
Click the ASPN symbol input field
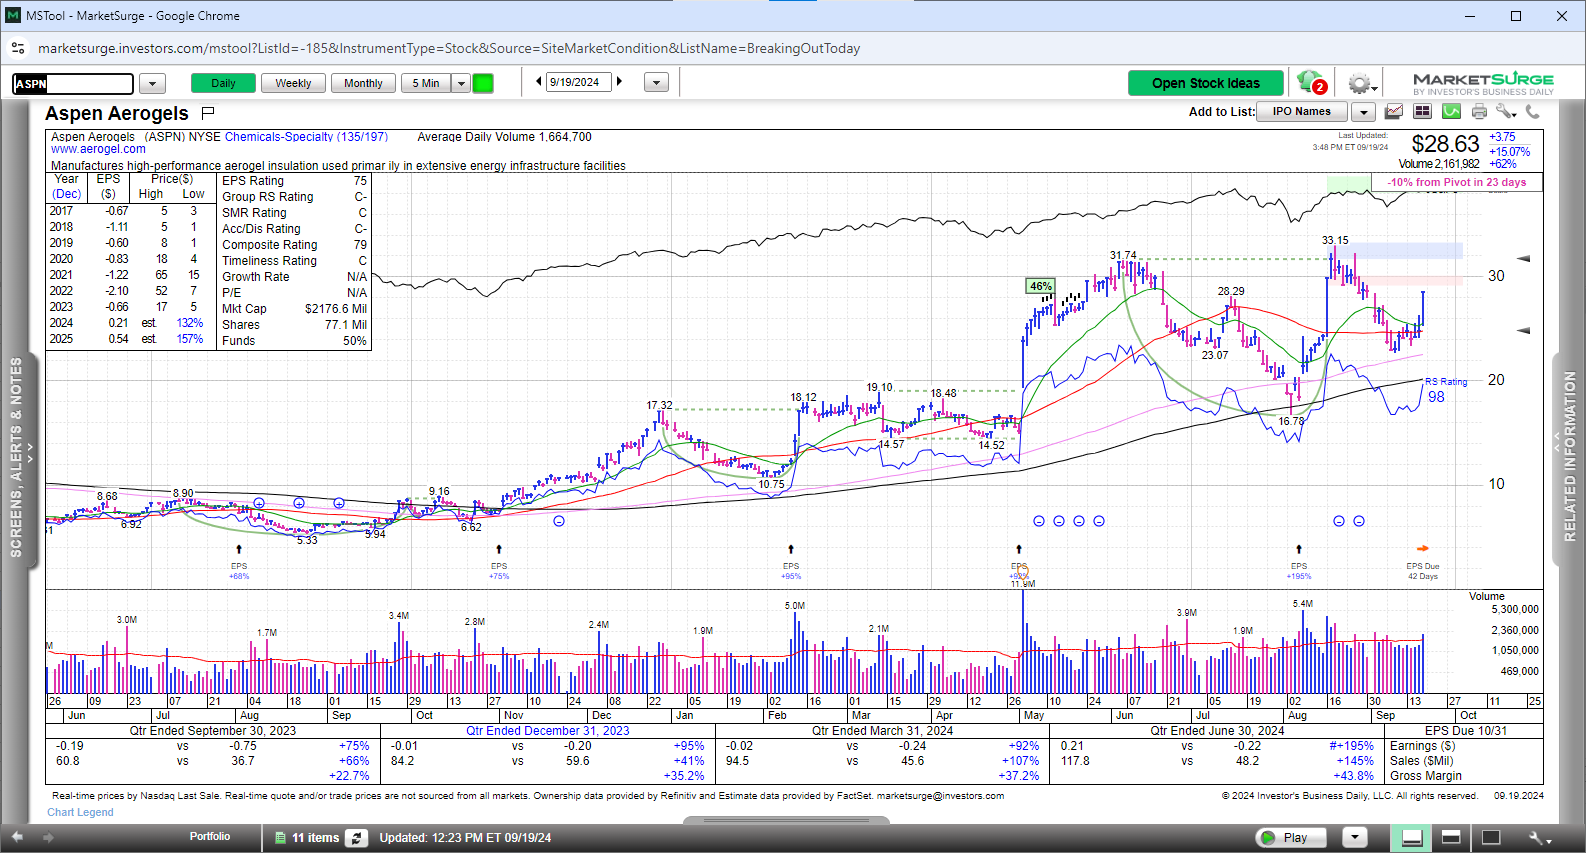[x=73, y=84]
